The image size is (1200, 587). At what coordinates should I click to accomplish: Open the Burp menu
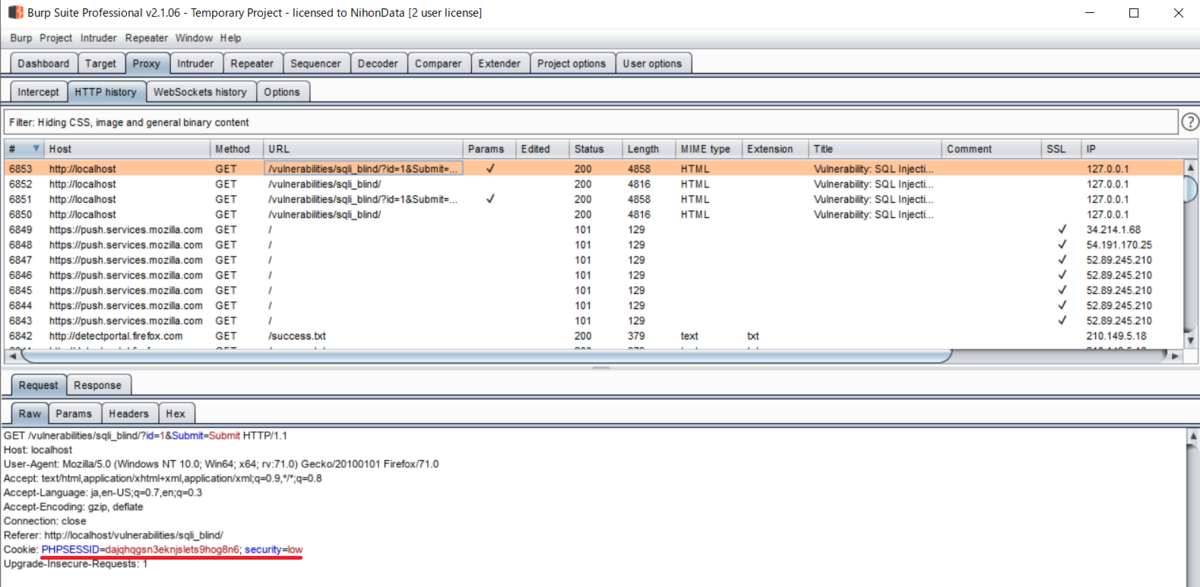(21, 38)
